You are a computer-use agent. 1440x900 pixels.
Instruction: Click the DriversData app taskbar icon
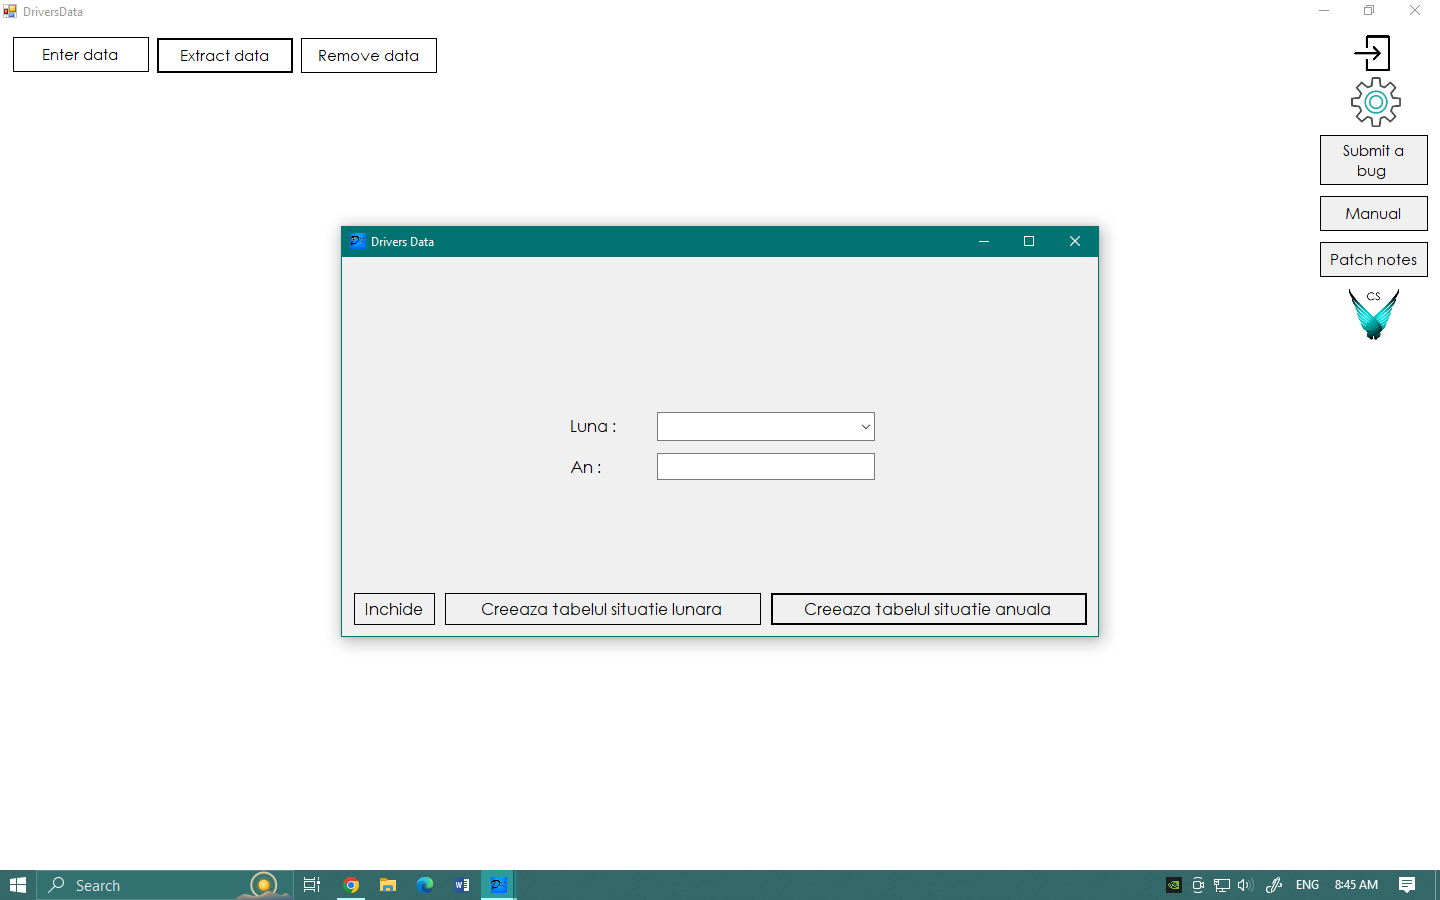(499, 885)
